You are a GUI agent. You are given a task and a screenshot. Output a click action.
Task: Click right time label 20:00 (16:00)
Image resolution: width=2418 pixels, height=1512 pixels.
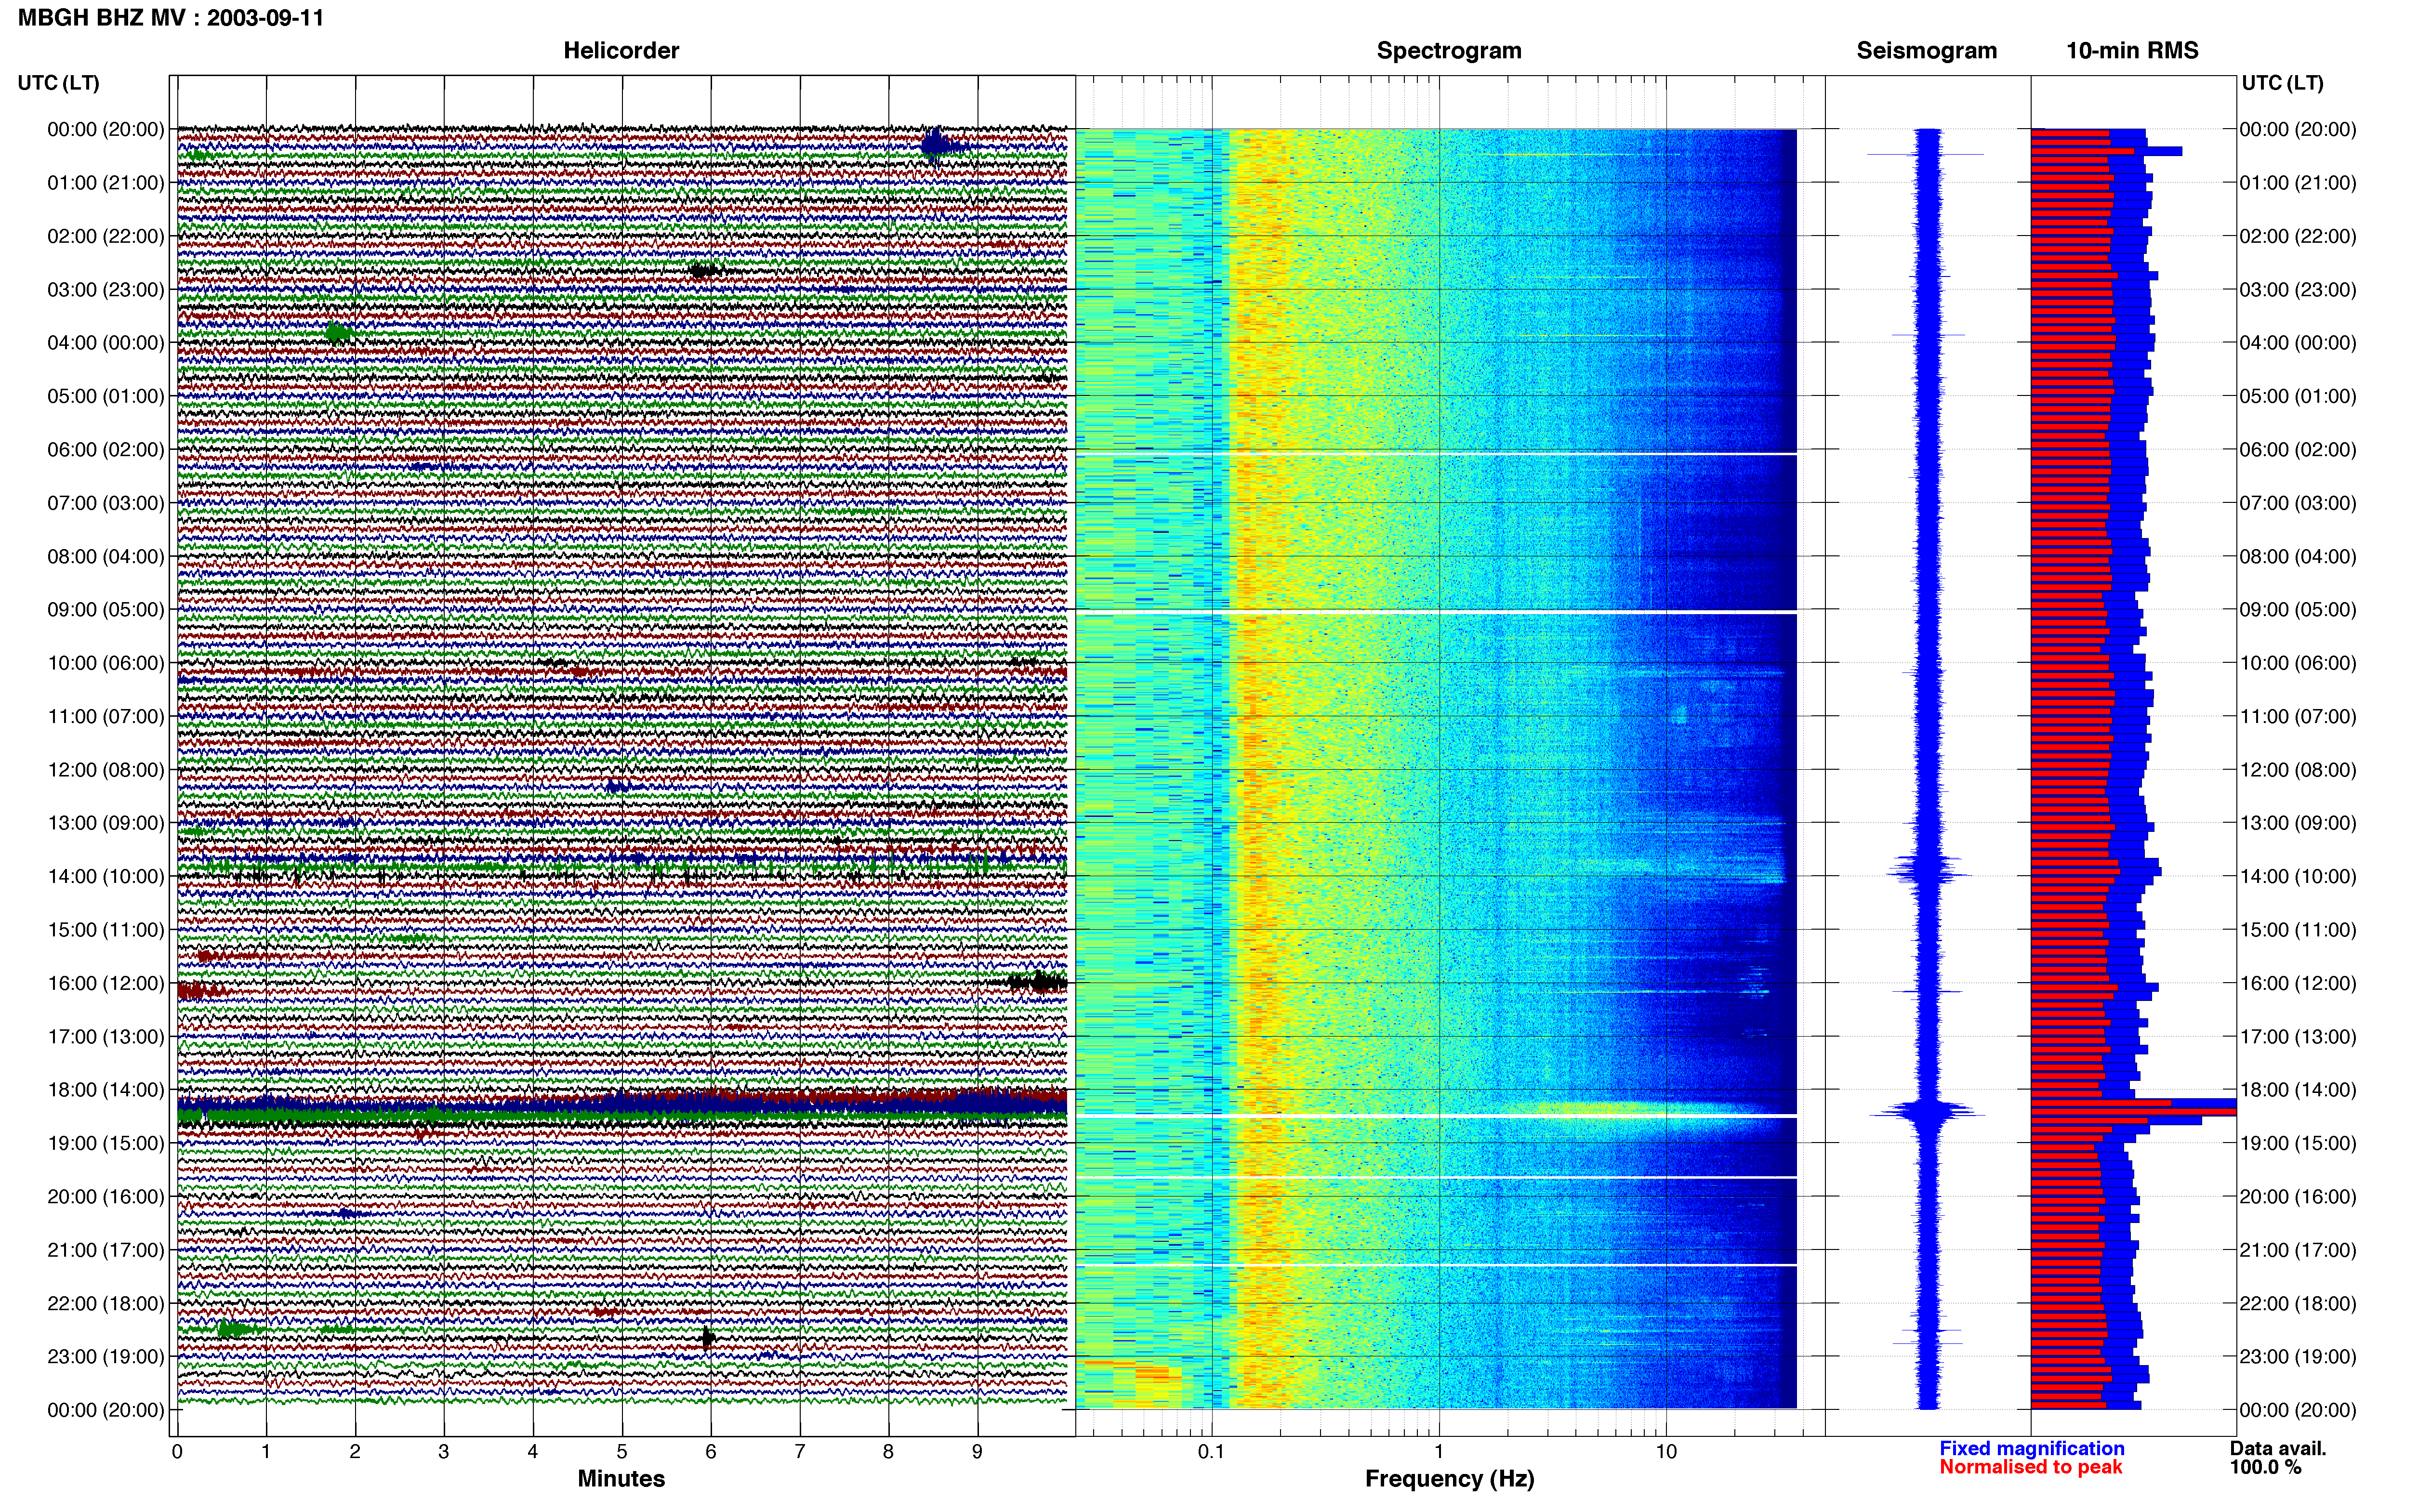point(2298,1197)
